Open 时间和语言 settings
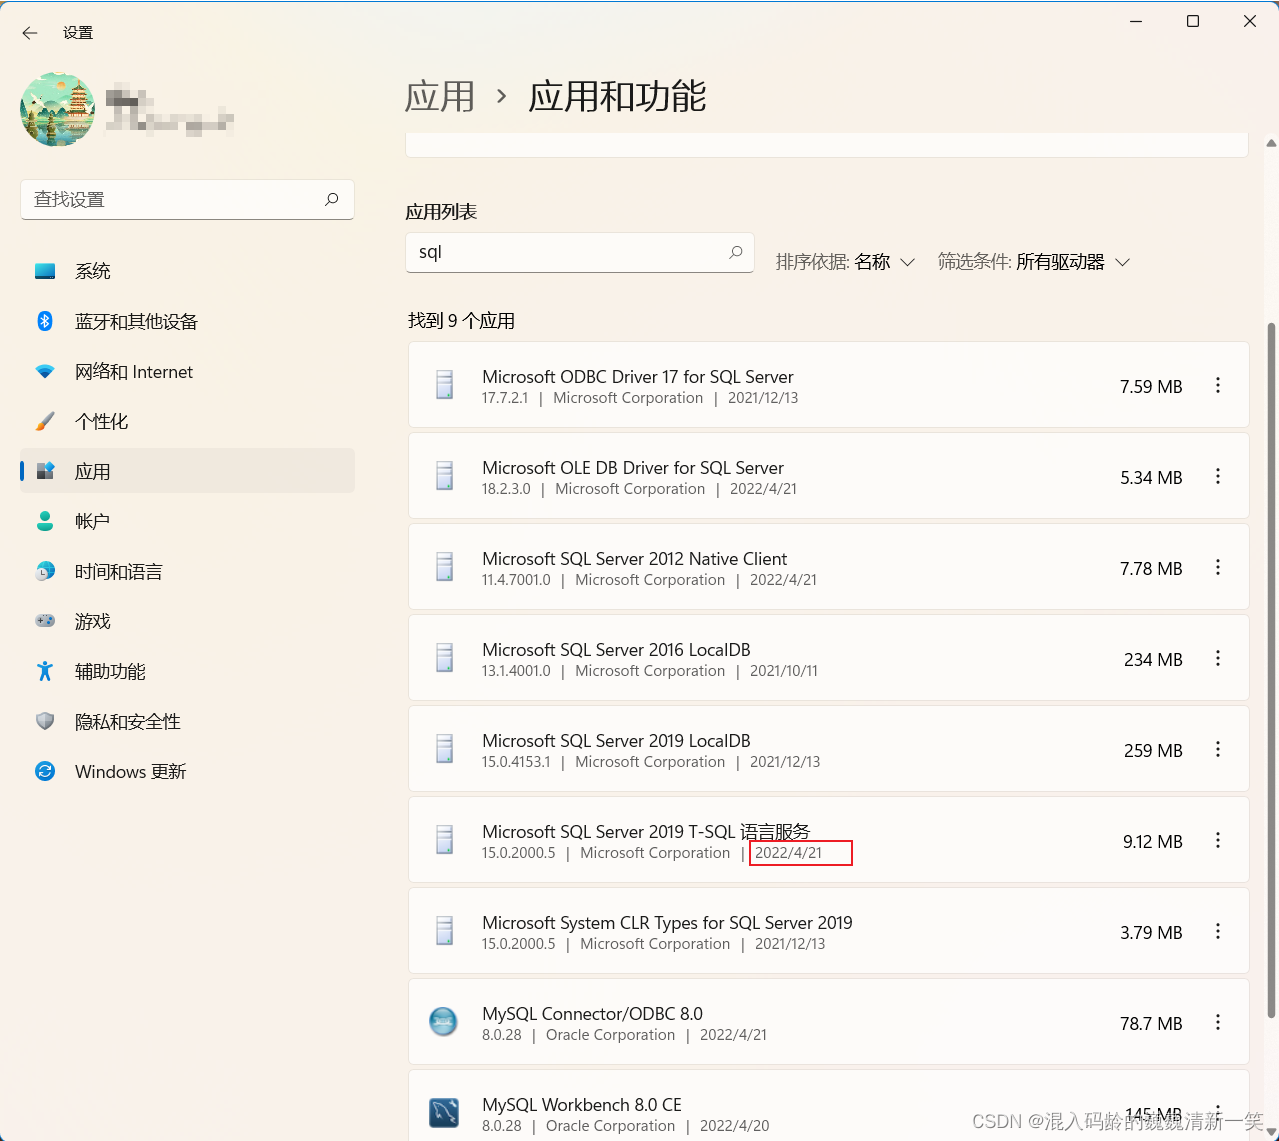 (x=187, y=571)
